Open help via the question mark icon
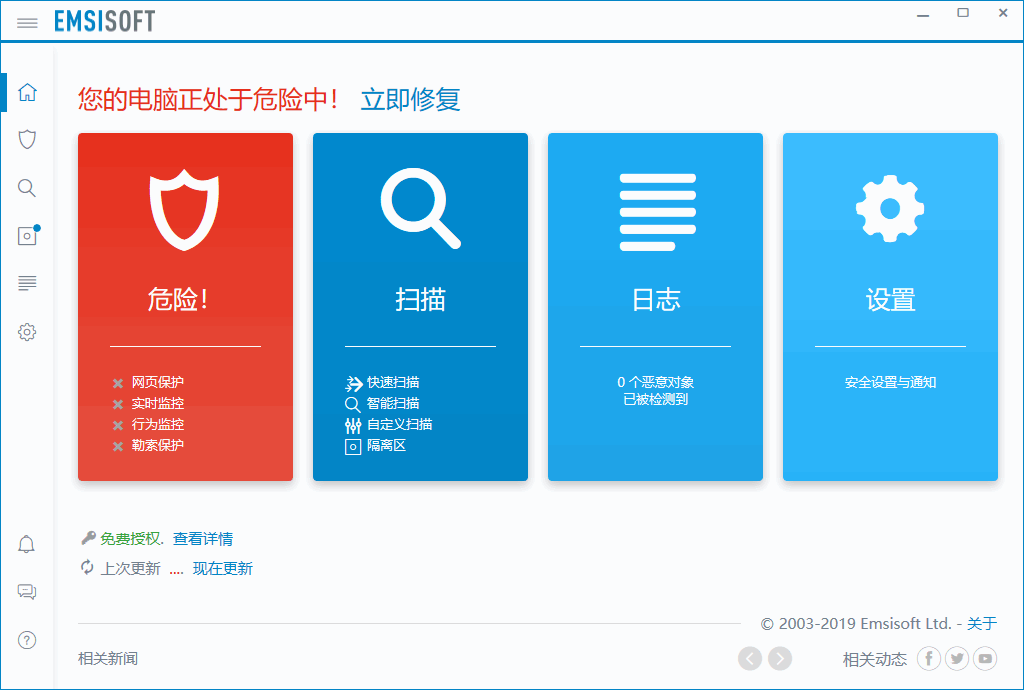Screen dimensions: 1024x690 pyautogui.click(x=26, y=639)
